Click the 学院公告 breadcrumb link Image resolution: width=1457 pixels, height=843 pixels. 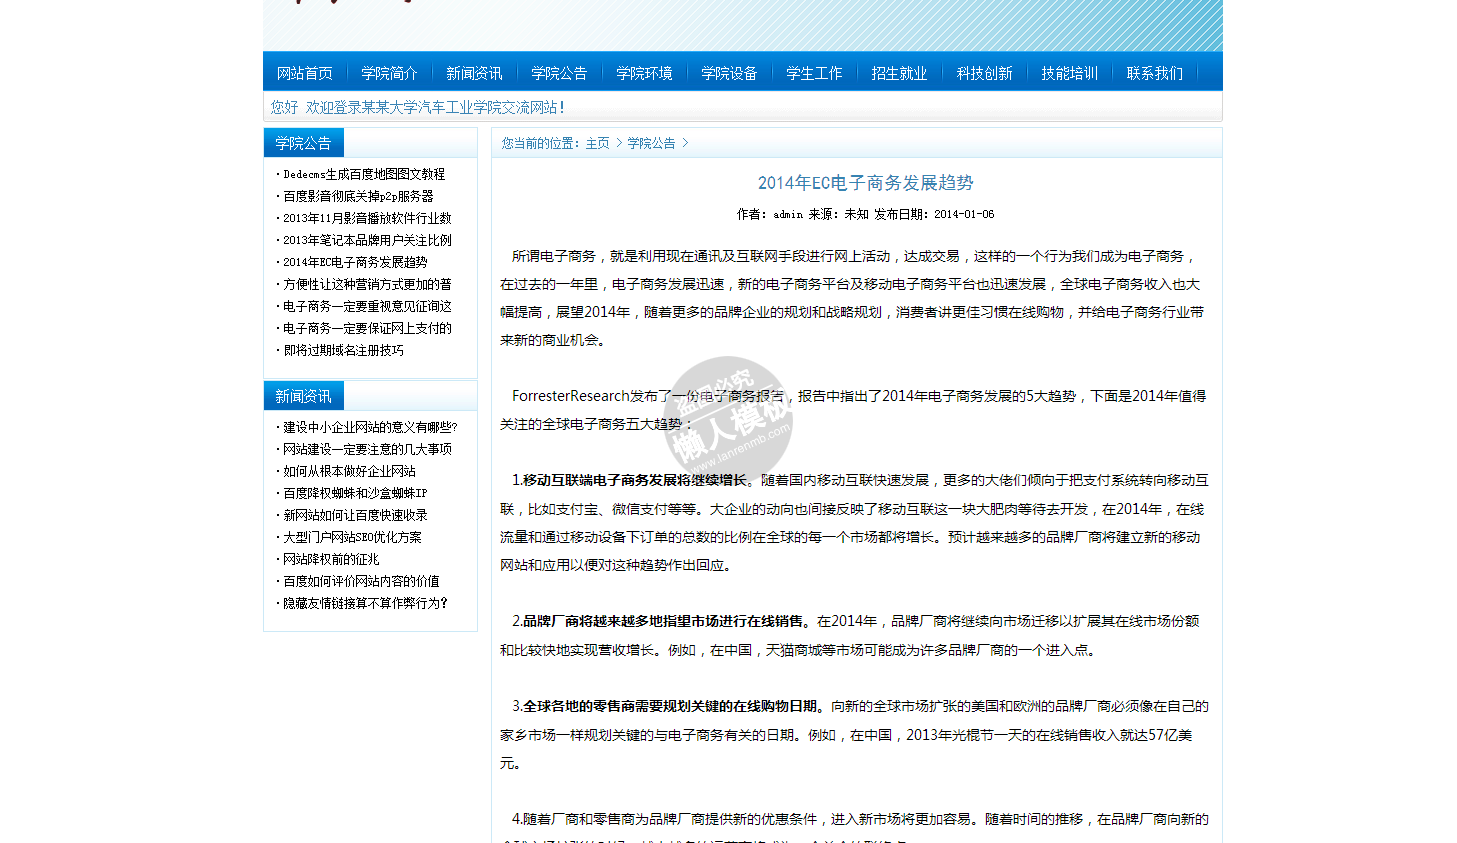coord(651,144)
